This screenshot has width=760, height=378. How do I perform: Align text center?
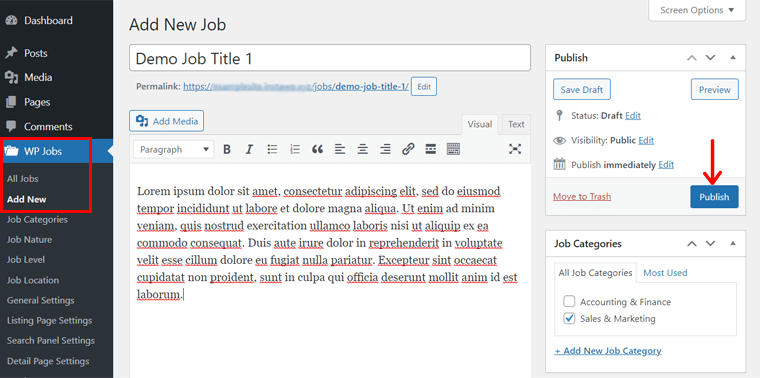(363, 149)
